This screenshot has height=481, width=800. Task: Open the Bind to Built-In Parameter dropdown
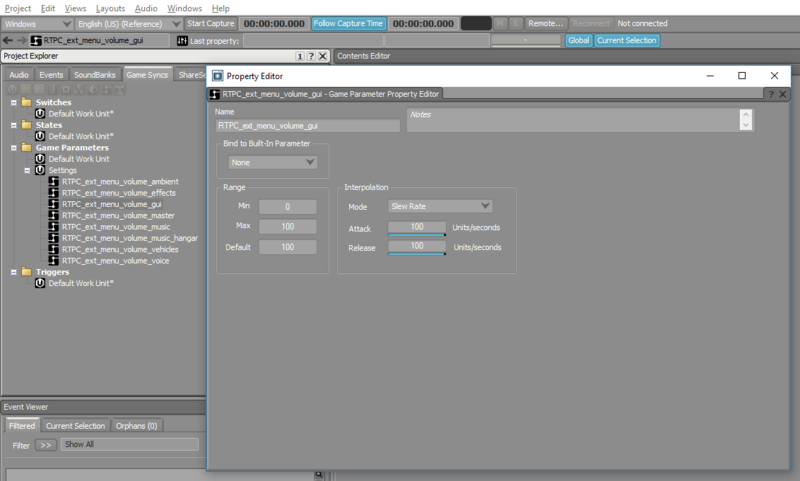pyautogui.click(x=272, y=162)
